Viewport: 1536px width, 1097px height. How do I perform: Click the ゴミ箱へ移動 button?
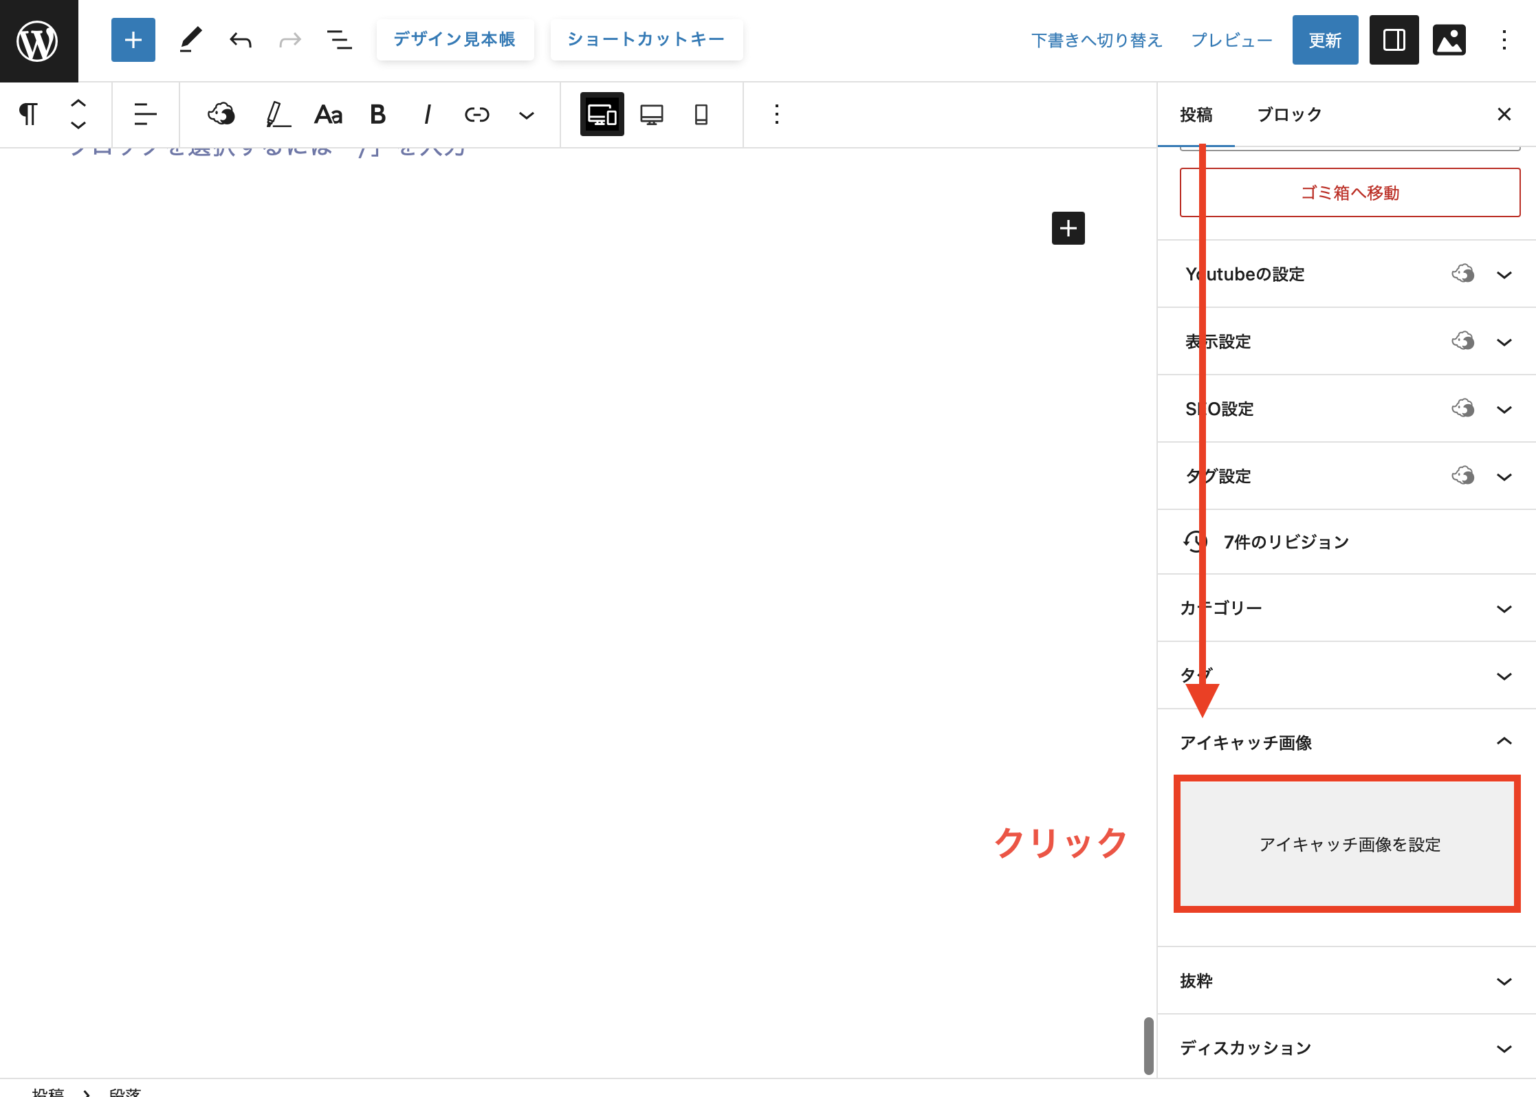[x=1349, y=193]
